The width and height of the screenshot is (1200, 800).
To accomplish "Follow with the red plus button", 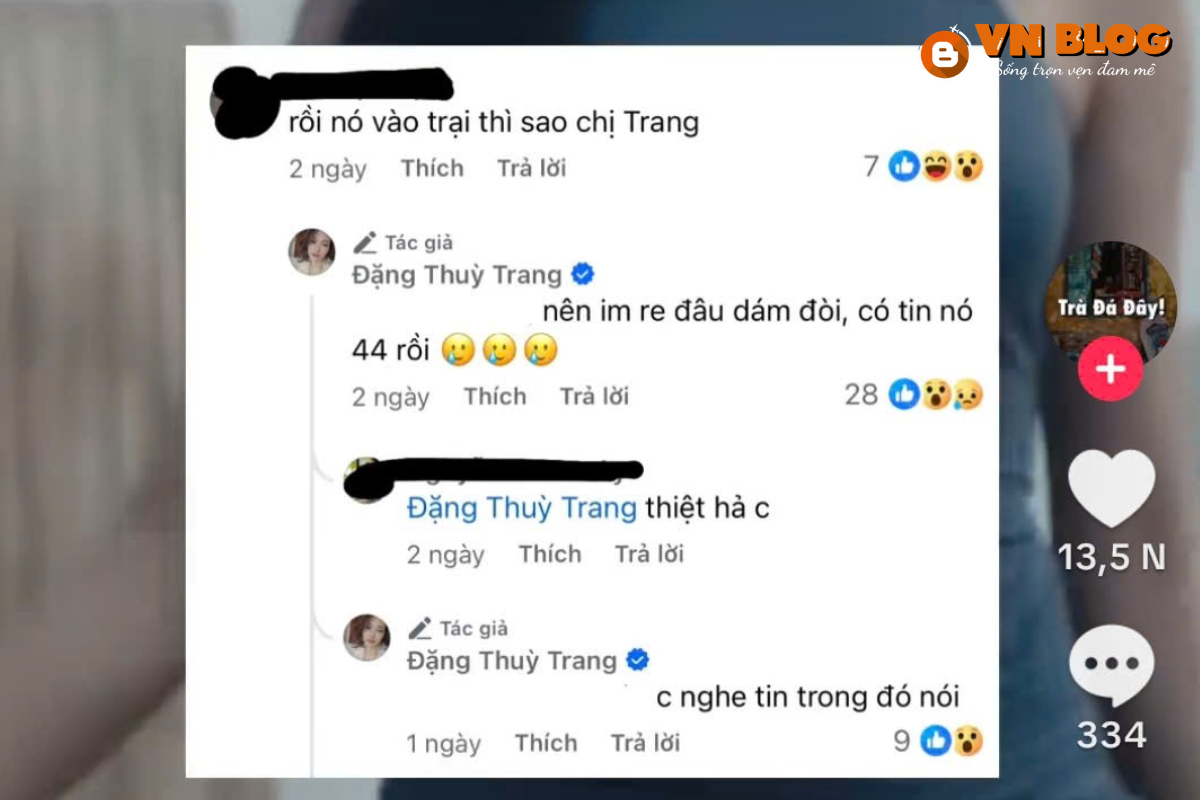I will [1110, 370].
